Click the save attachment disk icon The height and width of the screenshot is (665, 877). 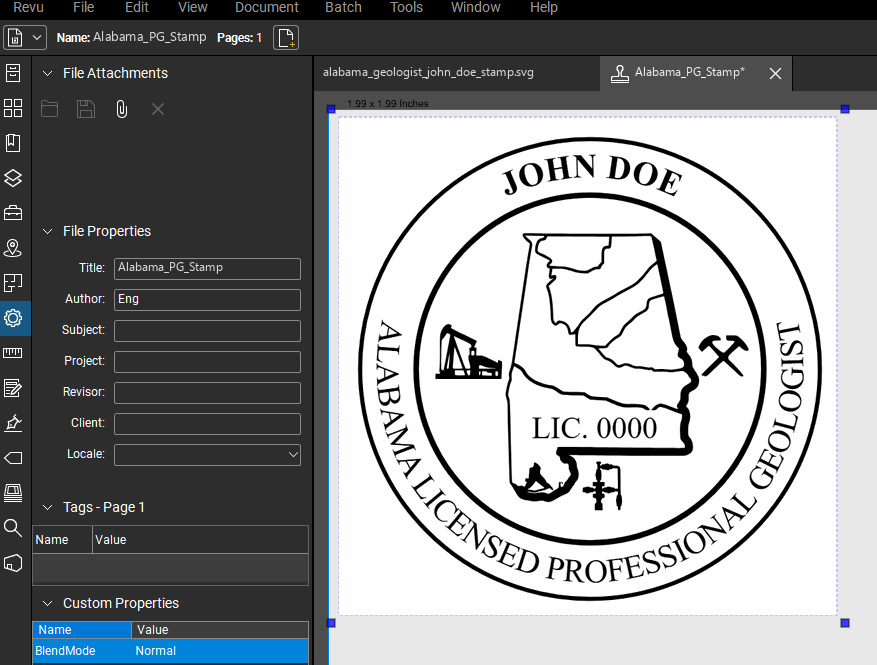[86, 109]
